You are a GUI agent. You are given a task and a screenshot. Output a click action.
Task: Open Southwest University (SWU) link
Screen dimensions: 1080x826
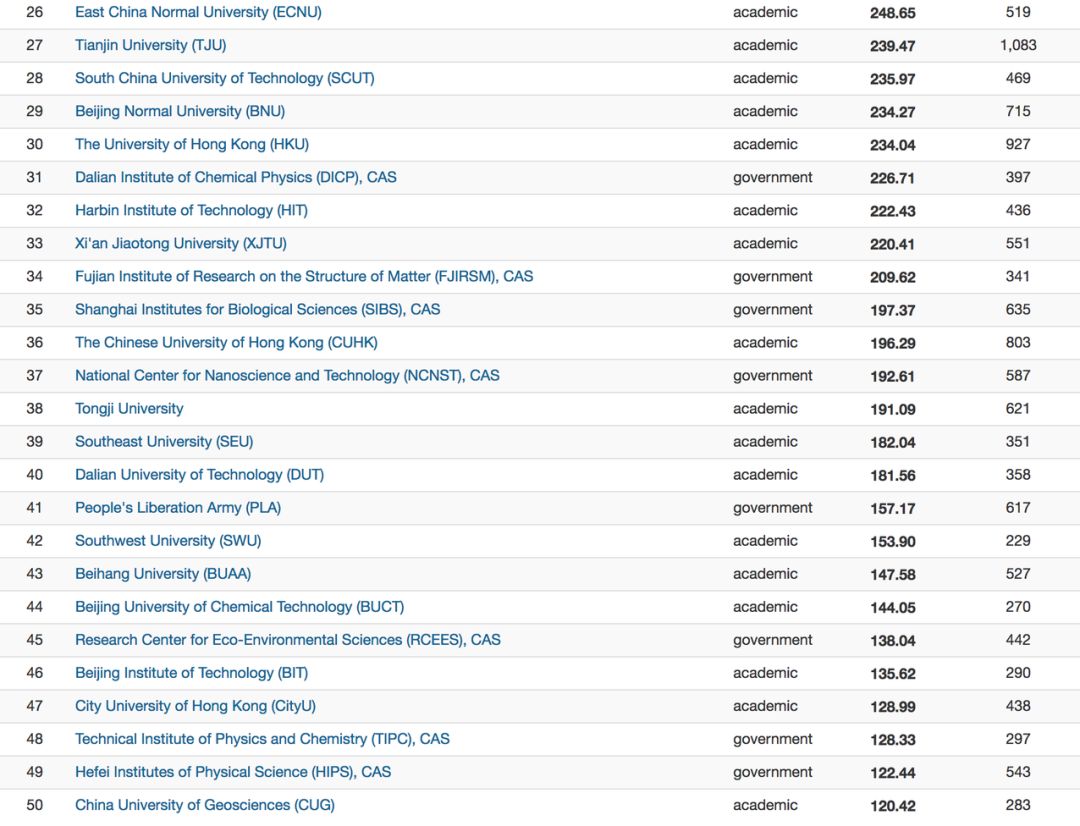(x=168, y=541)
